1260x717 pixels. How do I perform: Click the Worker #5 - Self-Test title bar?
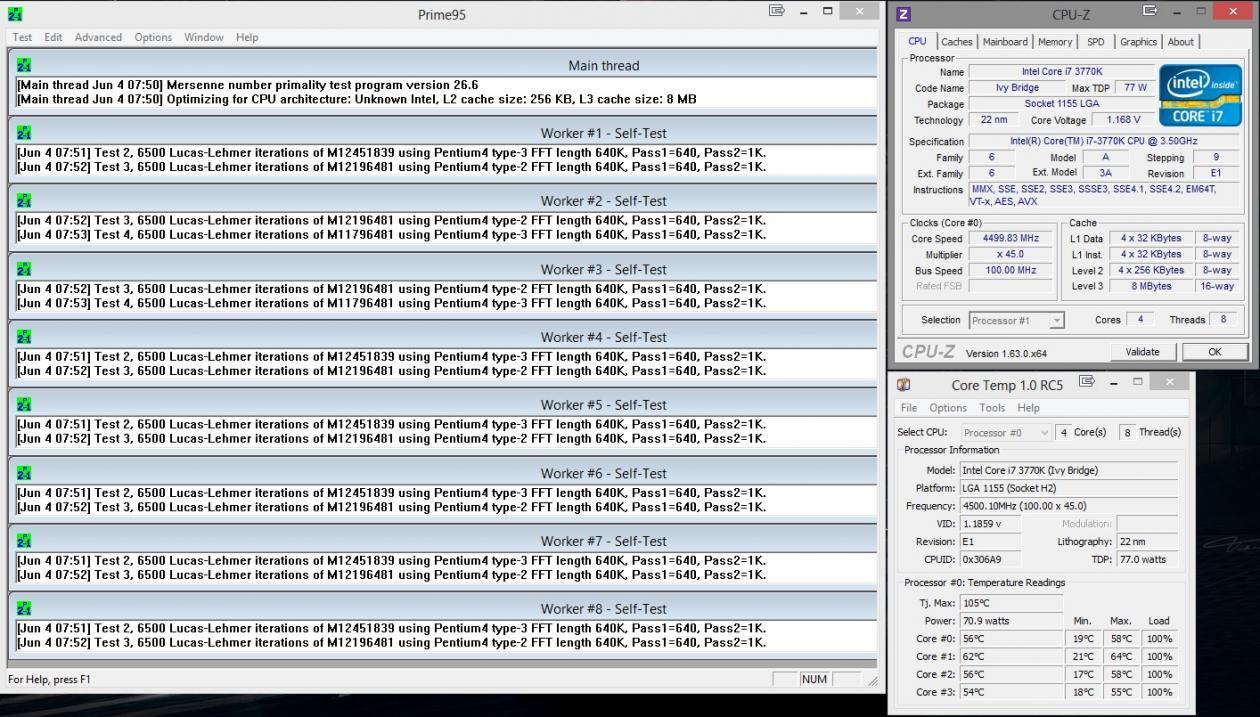443,405
